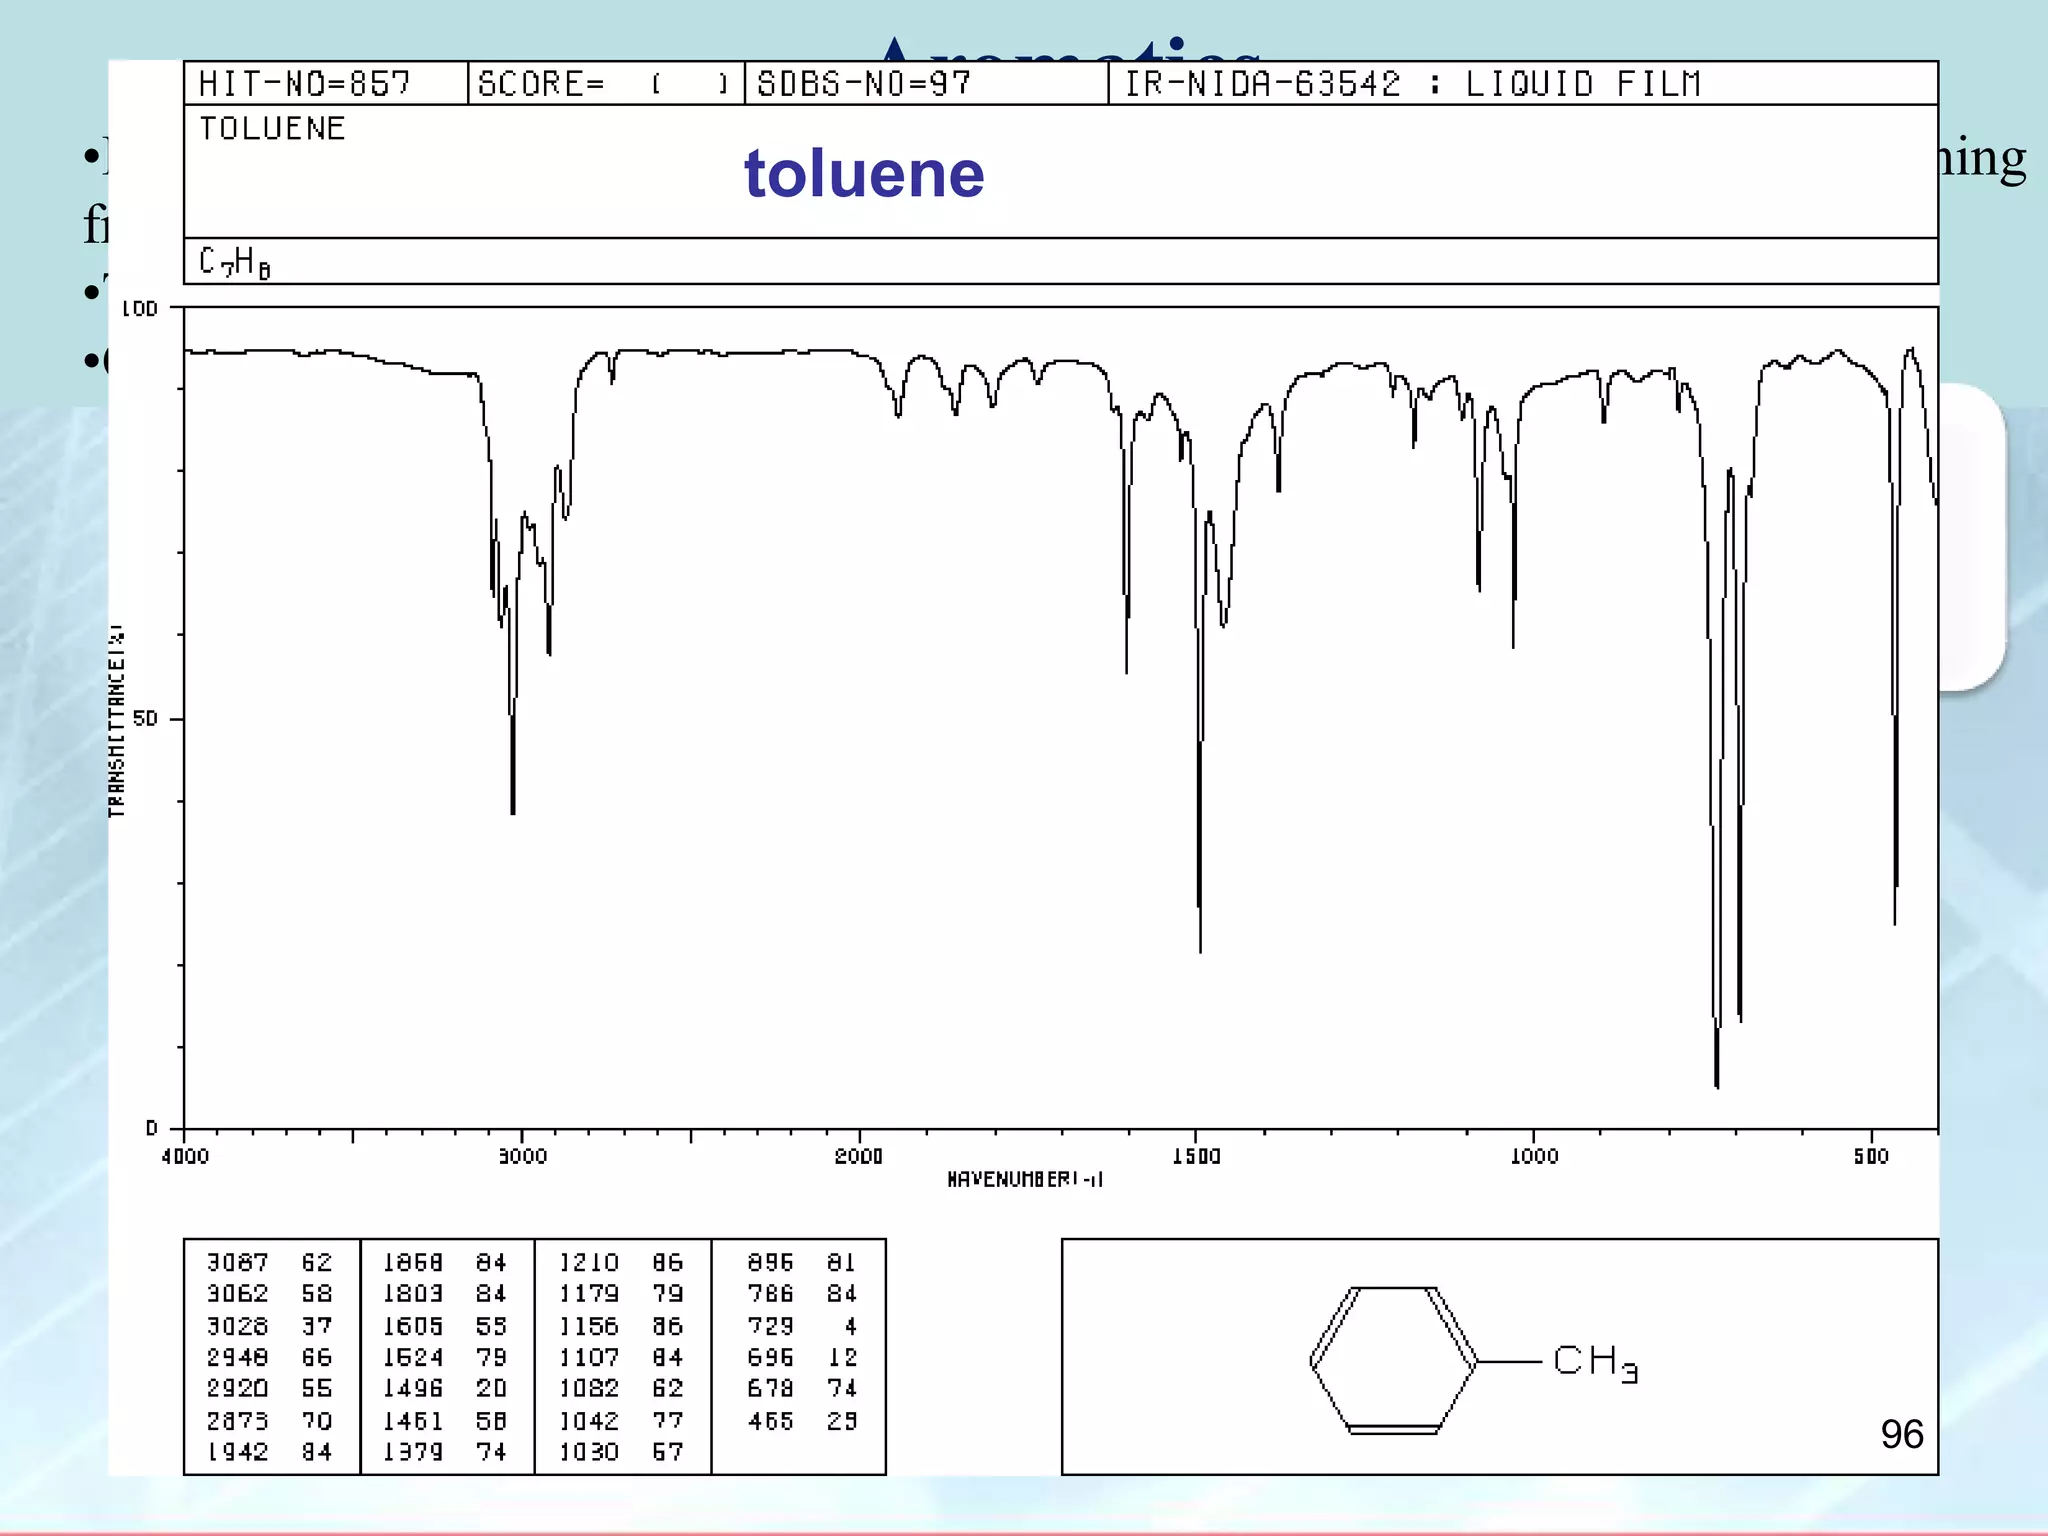This screenshot has width=2048, height=1536.
Task: Click the blue 'toluene' title text
Action: (864, 174)
